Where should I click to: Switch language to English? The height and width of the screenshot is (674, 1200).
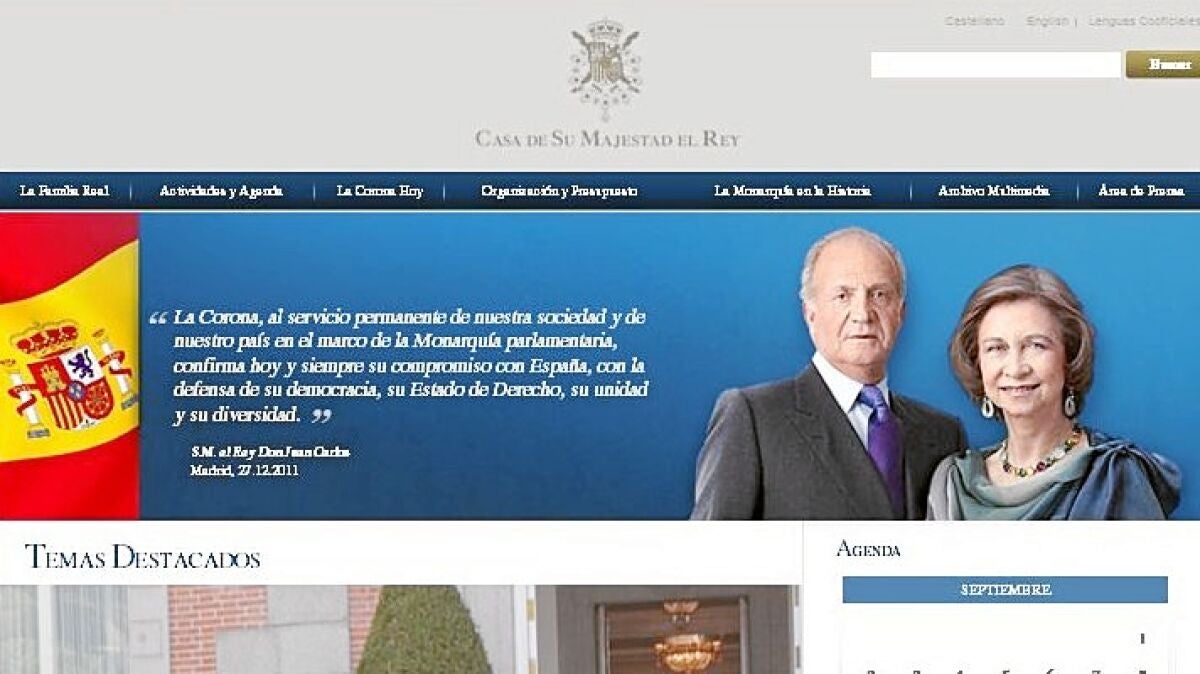1047,21
